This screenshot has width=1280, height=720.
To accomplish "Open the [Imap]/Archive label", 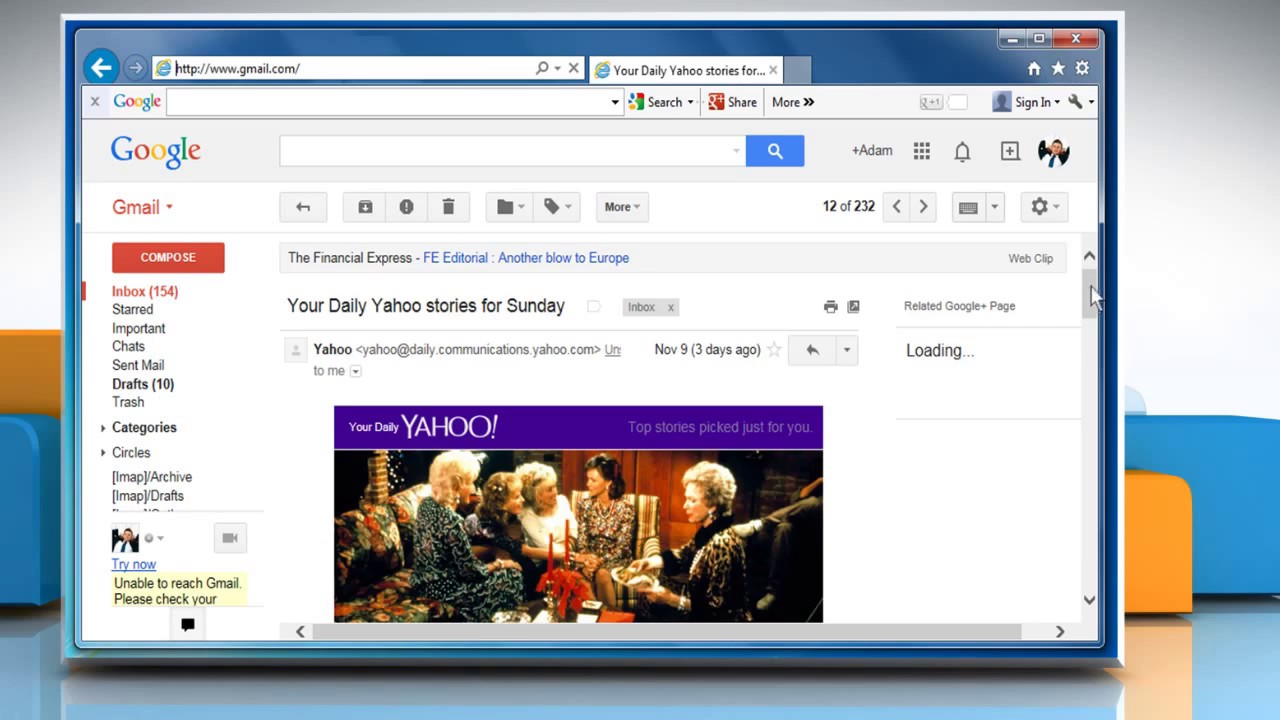I will click(152, 477).
